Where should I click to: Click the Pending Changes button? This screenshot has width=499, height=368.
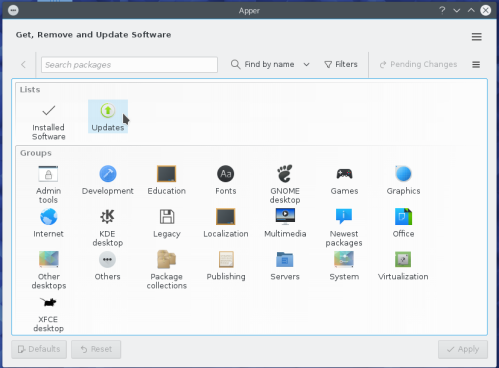tap(418, 64)
